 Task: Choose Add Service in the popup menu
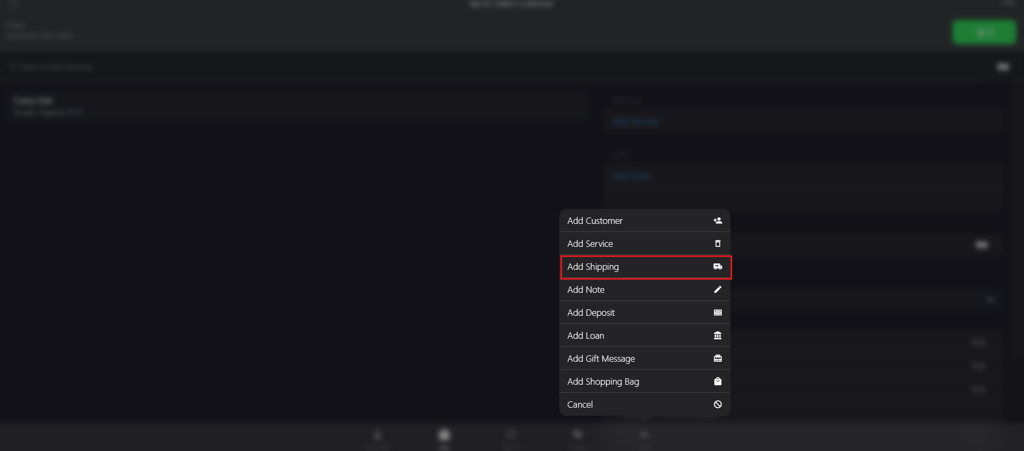pyautogui.click(x=645, y=243)
